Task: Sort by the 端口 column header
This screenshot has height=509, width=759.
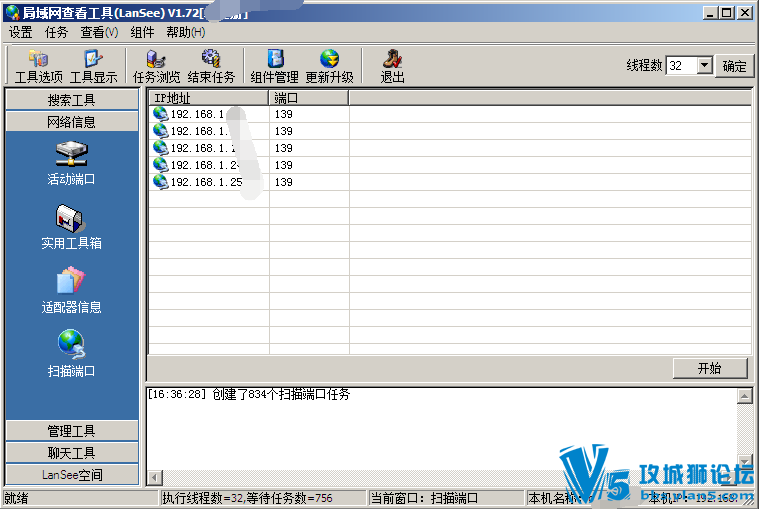Action: click(x=309, y=98)
